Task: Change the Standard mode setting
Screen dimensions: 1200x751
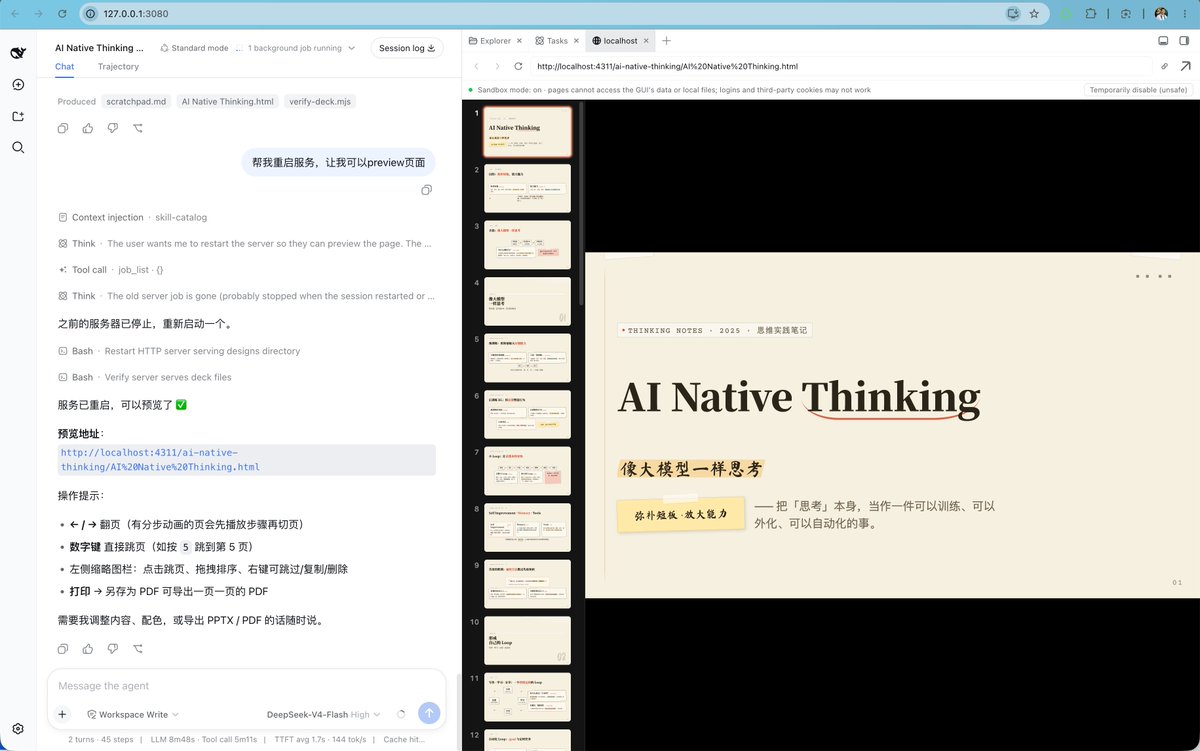Action: click(194, 48)
